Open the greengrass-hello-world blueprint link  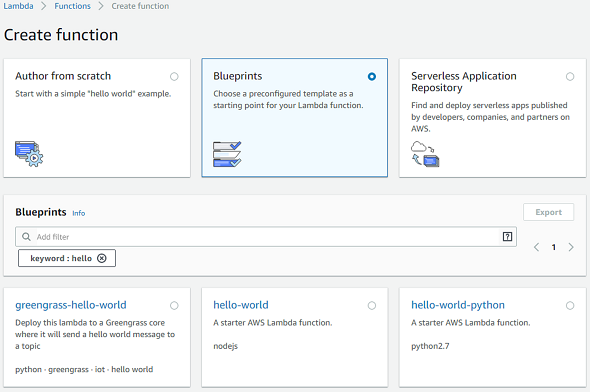tap(71, 305)
